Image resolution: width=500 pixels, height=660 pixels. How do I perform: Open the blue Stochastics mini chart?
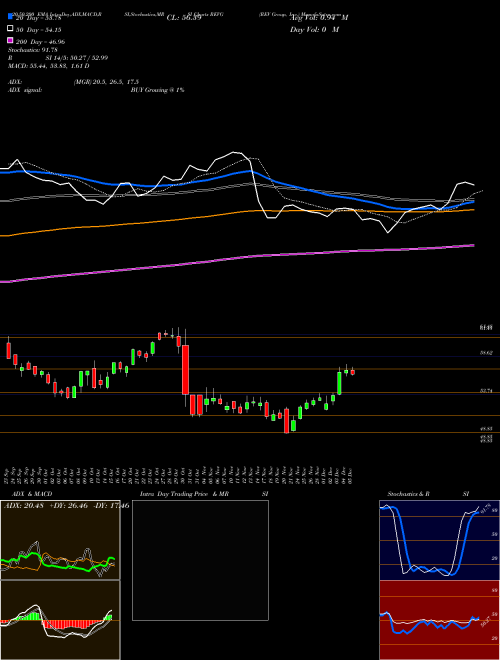tap(439, 540)
